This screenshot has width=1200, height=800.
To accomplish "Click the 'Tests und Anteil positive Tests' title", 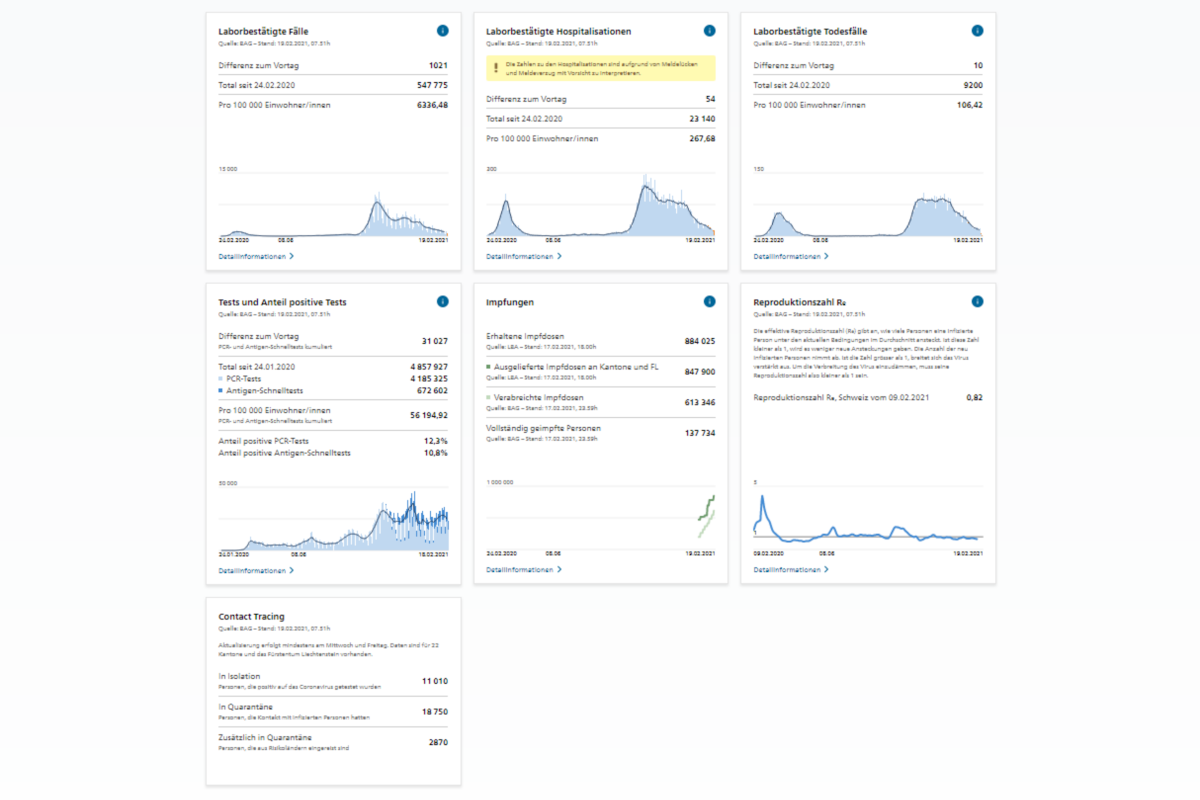I will coord(283,301).
